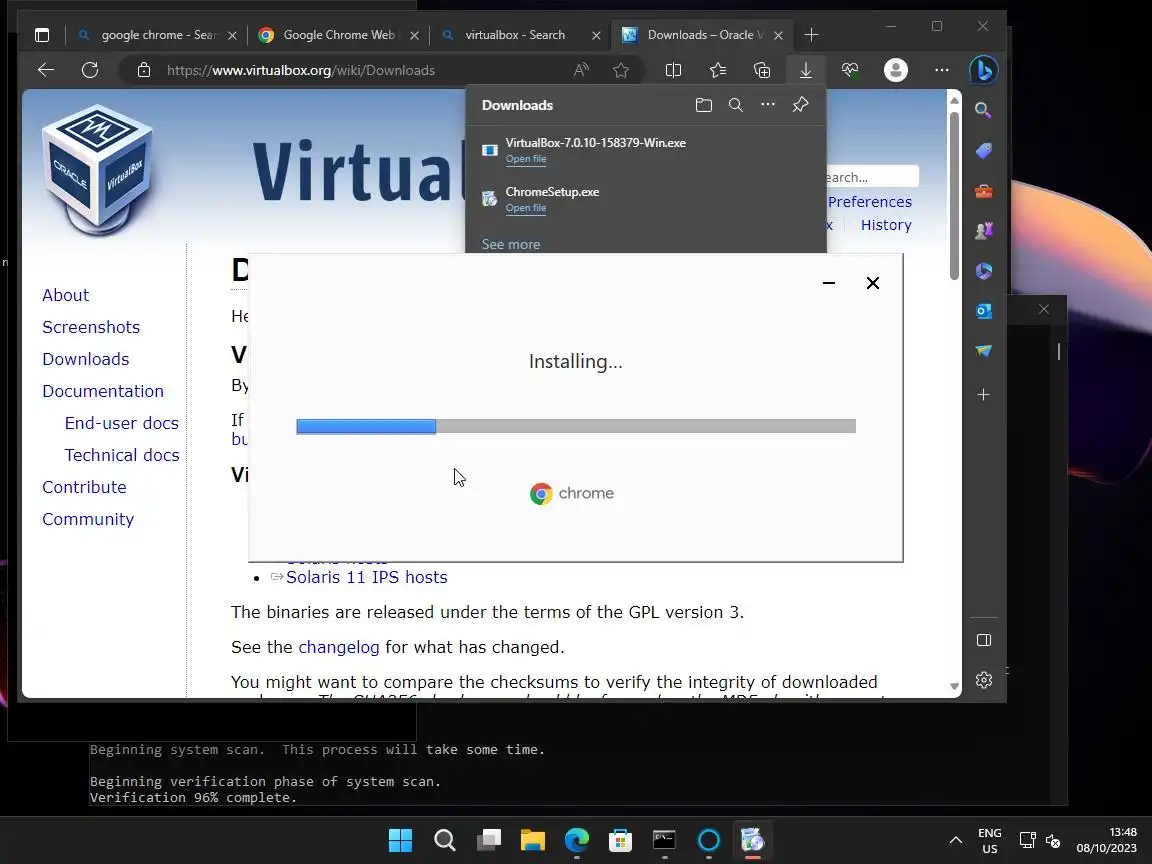Open Microsoft Store from the taskbar
1152x864 pixels.
click(621, 840)
